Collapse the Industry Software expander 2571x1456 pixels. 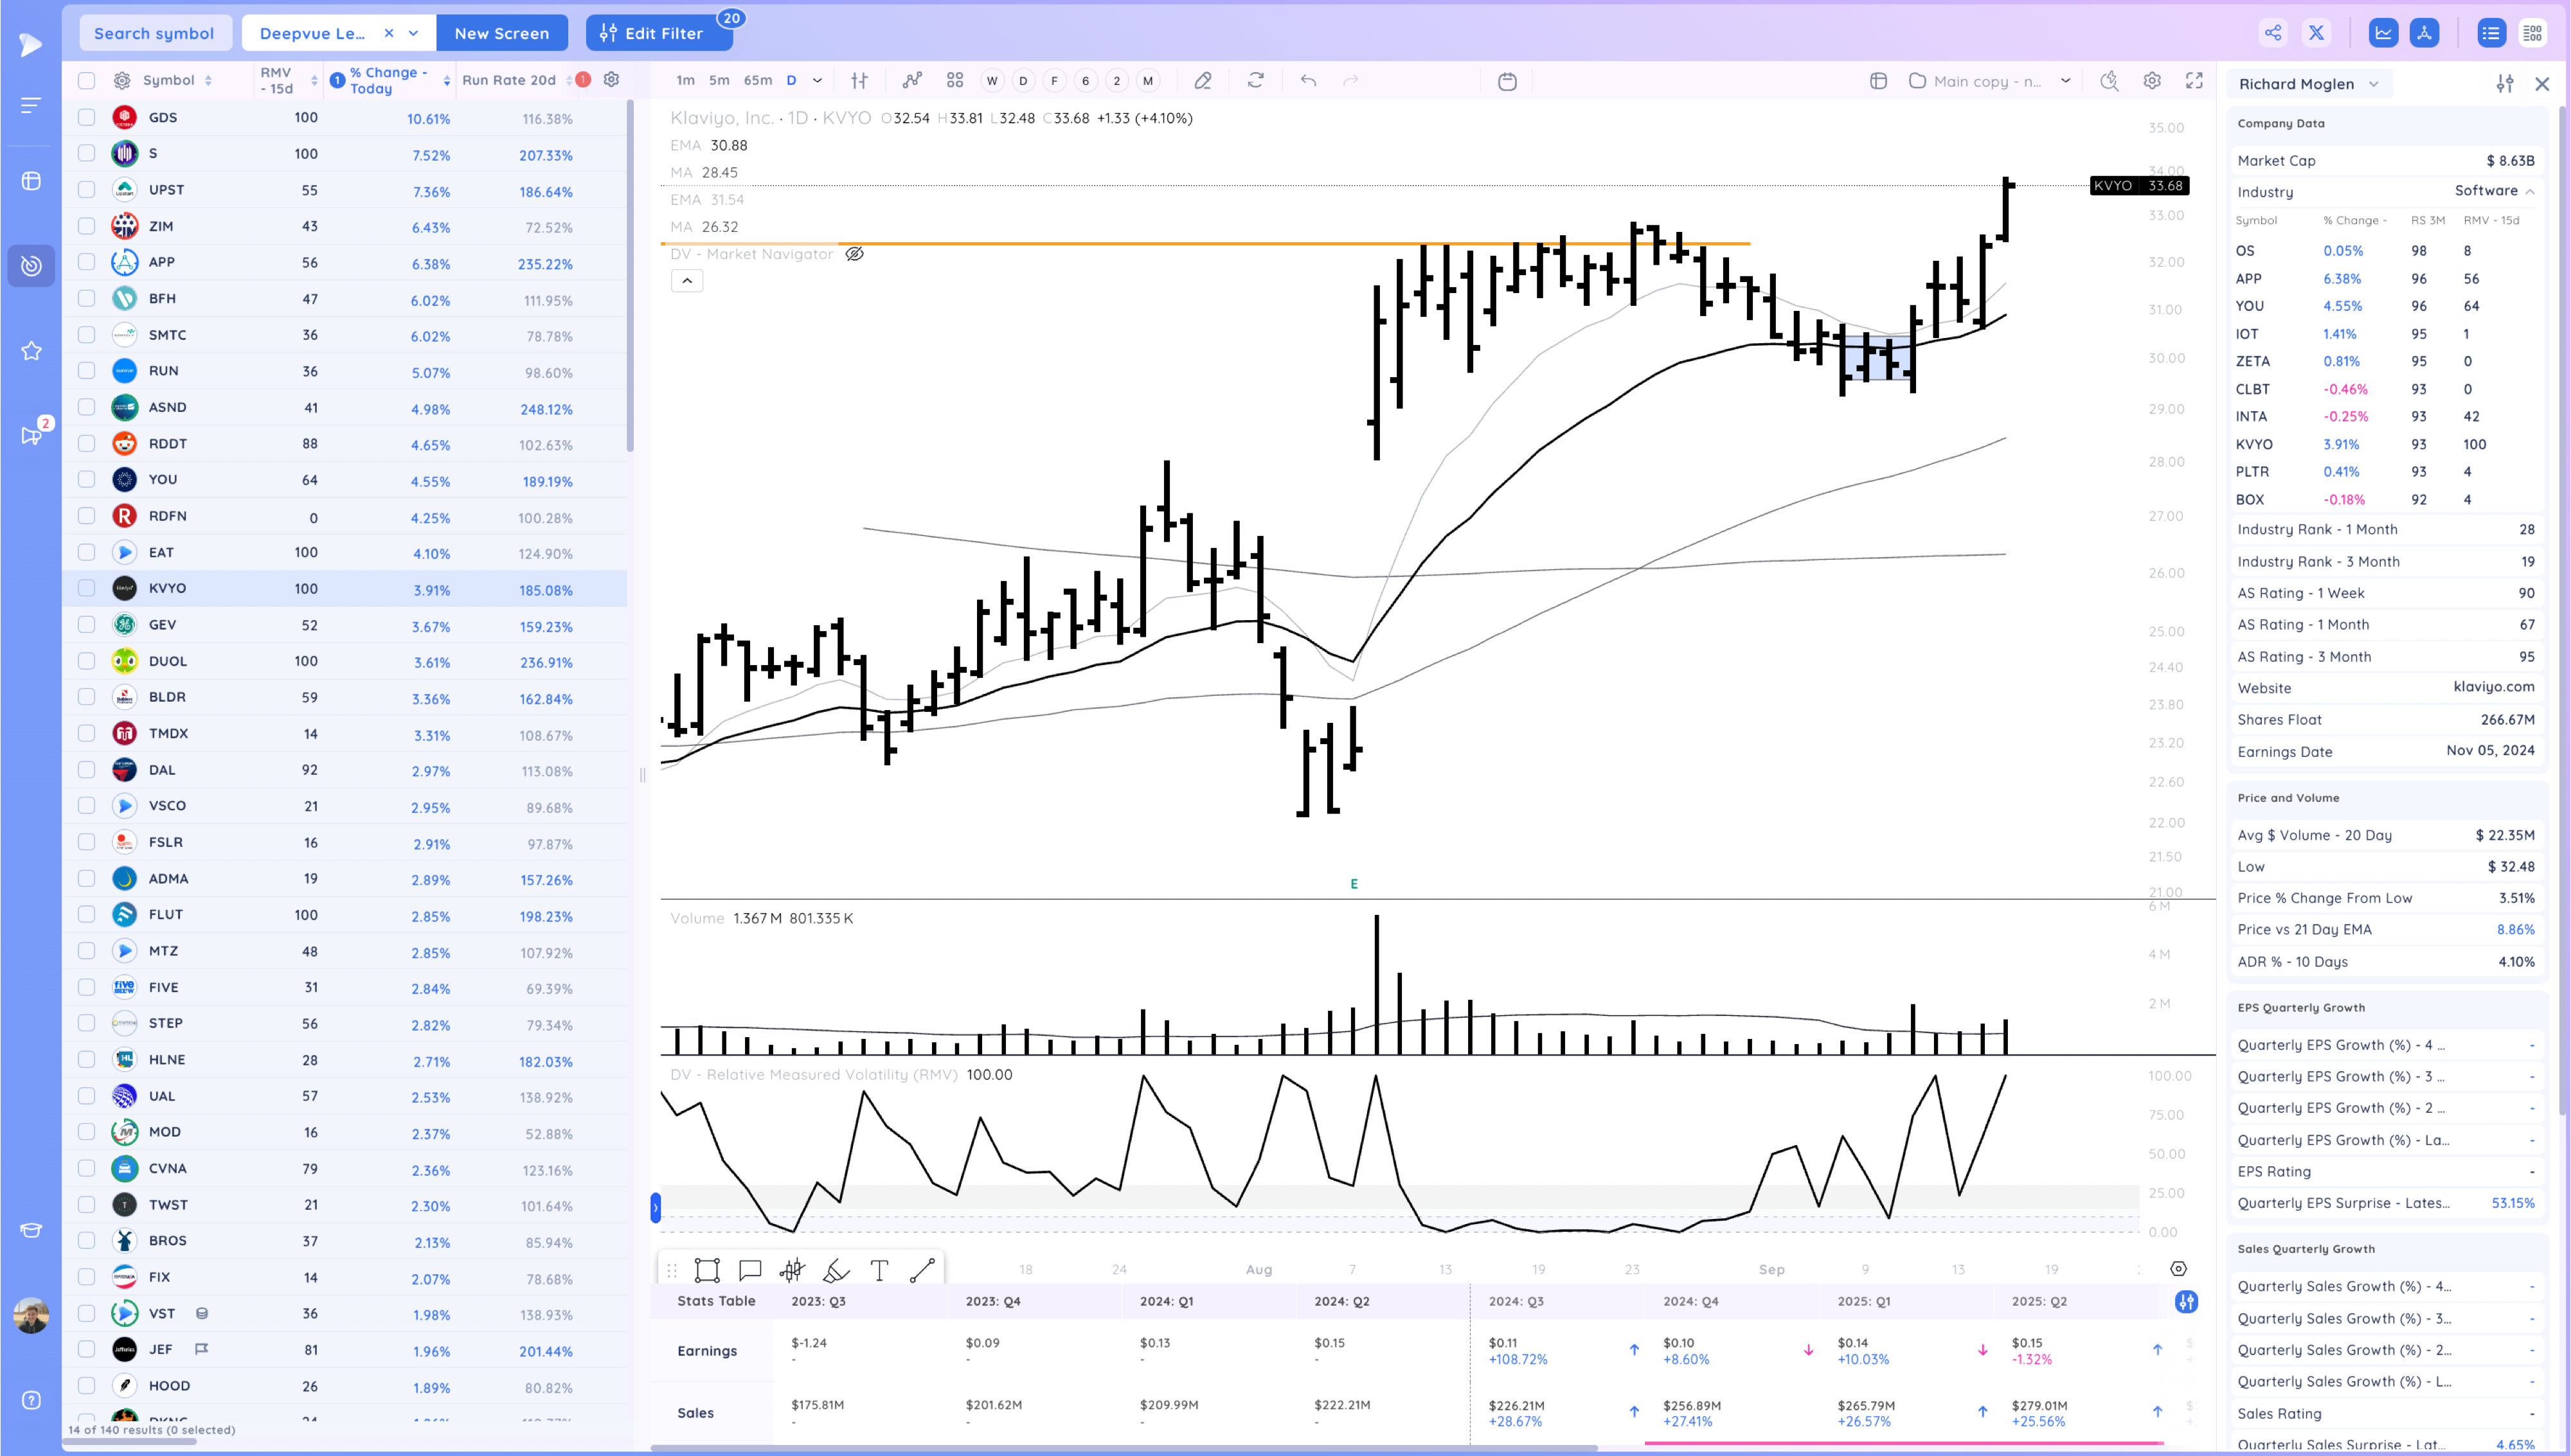(2530, 191)
